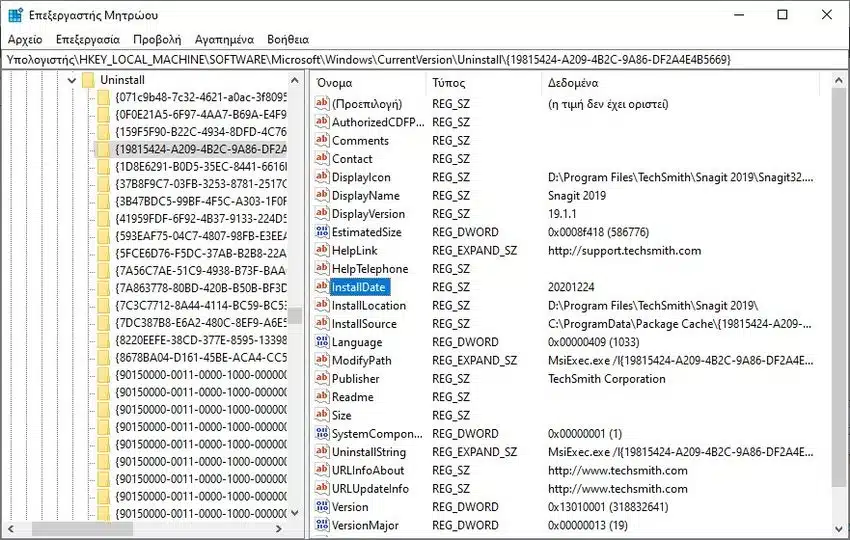Click tree pane horizontal scroll left arrow

(x=11, y=529)
